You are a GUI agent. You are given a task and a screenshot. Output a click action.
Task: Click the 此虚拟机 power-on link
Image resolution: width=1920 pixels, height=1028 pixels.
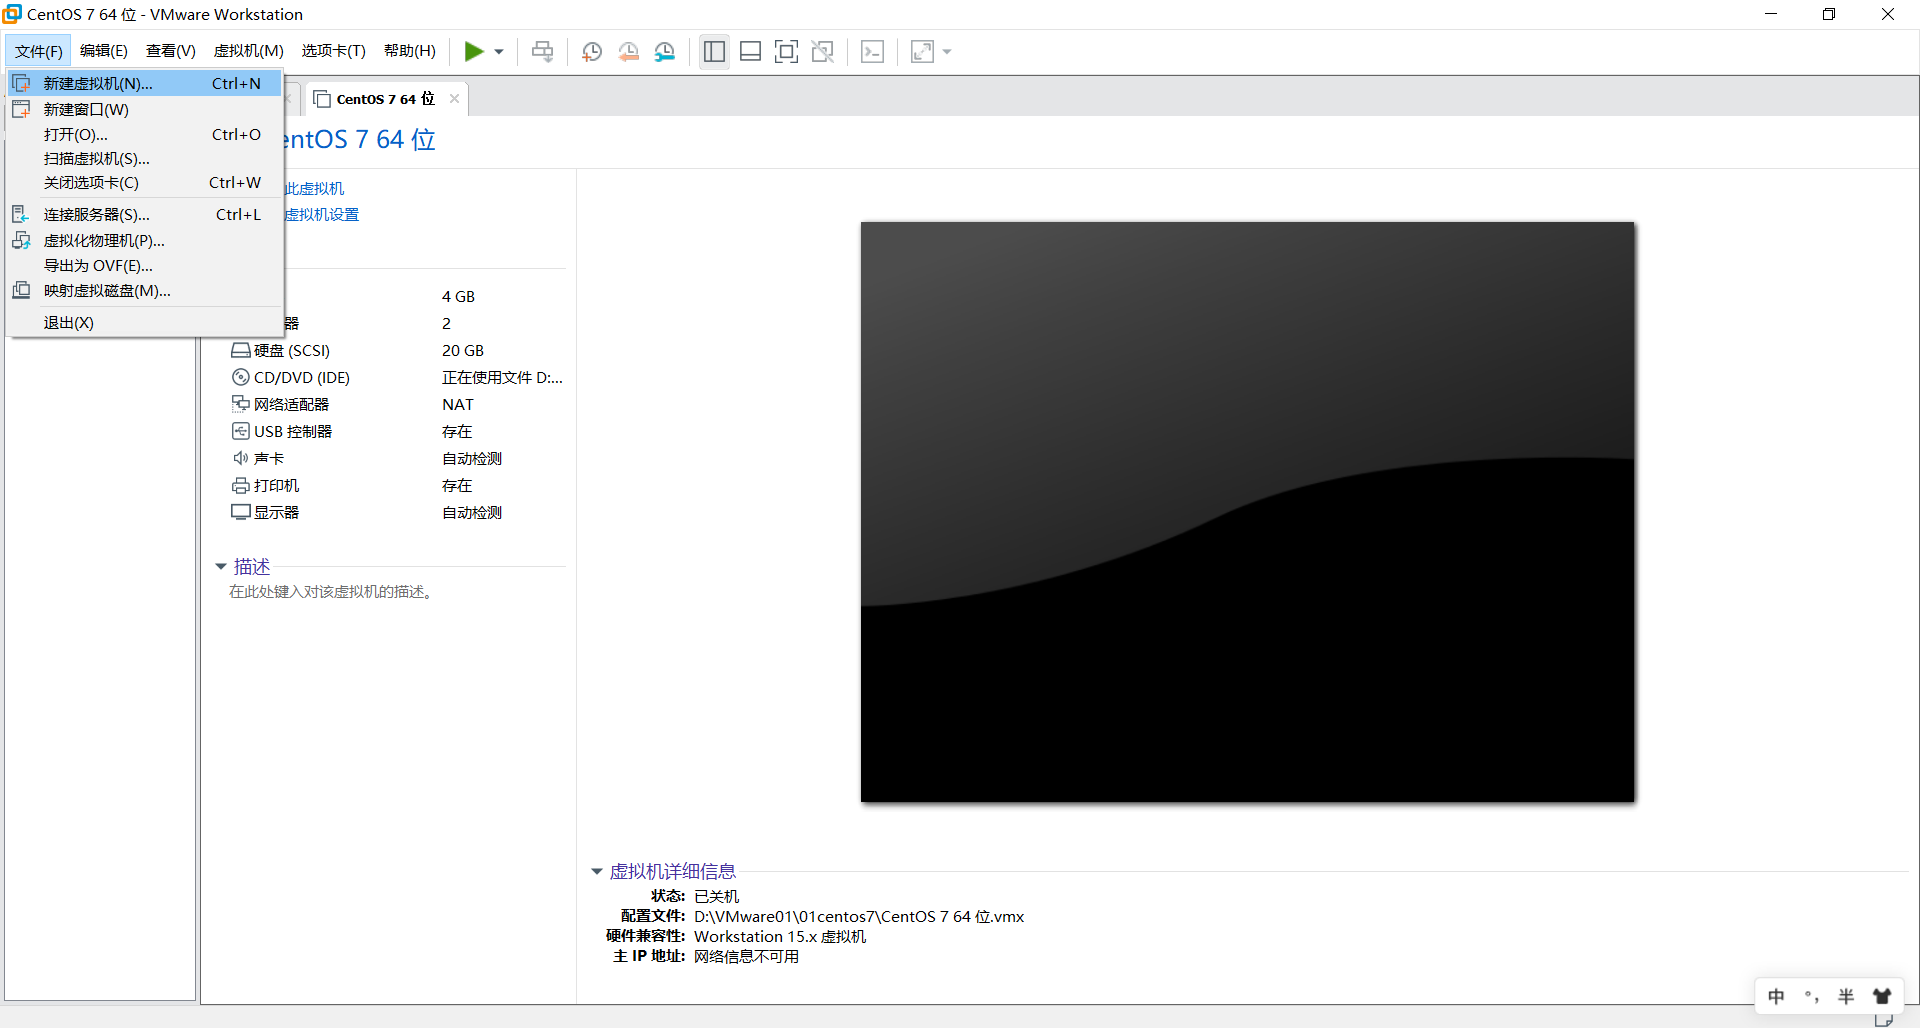point(315,188)
